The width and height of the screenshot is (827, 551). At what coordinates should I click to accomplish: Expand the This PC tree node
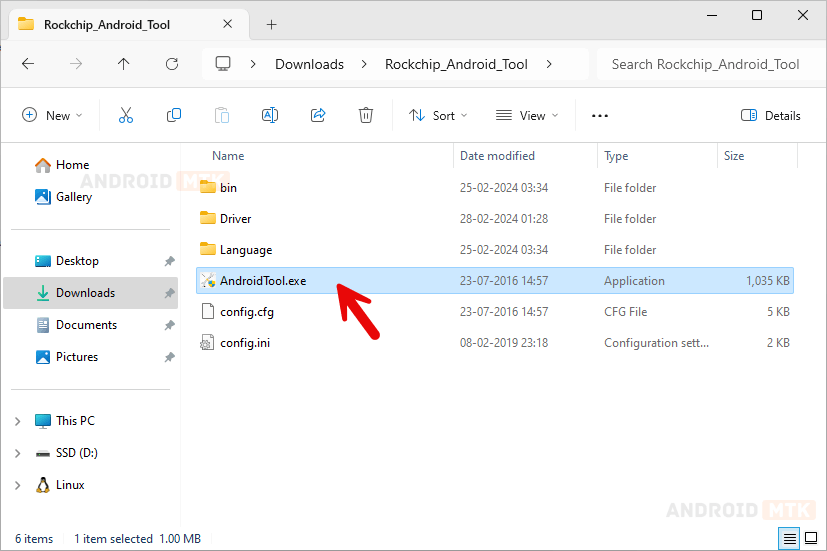(x=18, y=421)
